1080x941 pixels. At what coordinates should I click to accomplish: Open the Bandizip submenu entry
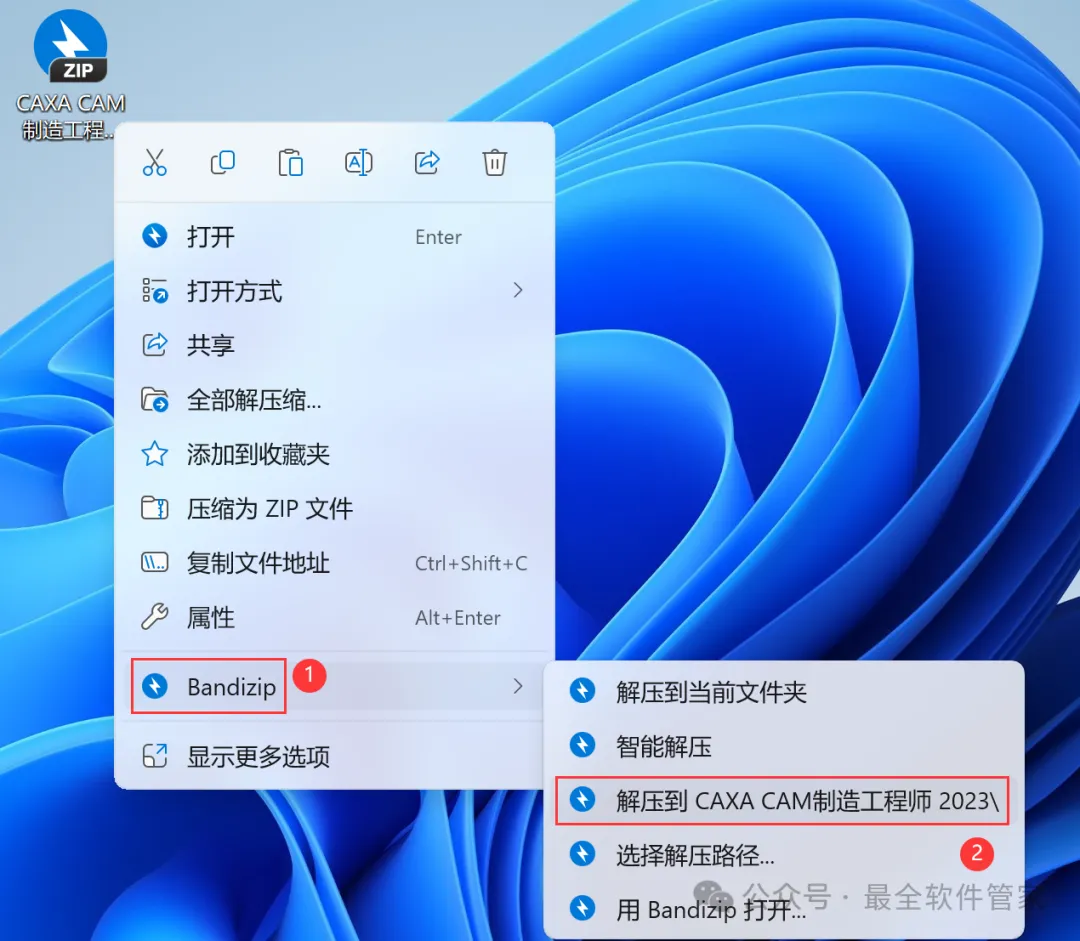334,686
